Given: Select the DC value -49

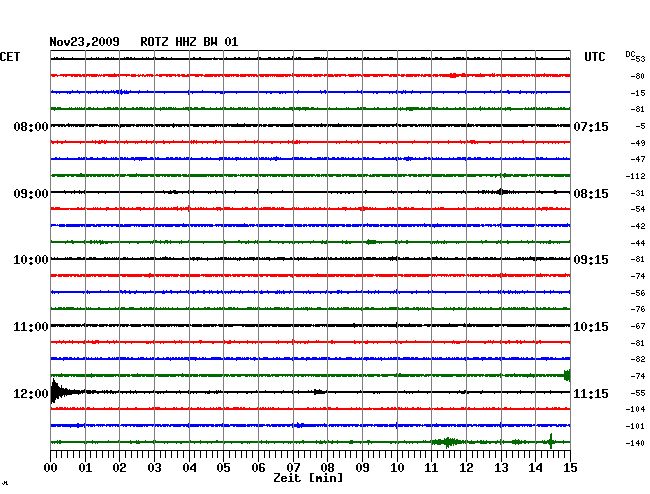Looking at the screenshot, I should pyautogui.click(x=638, y=143).
